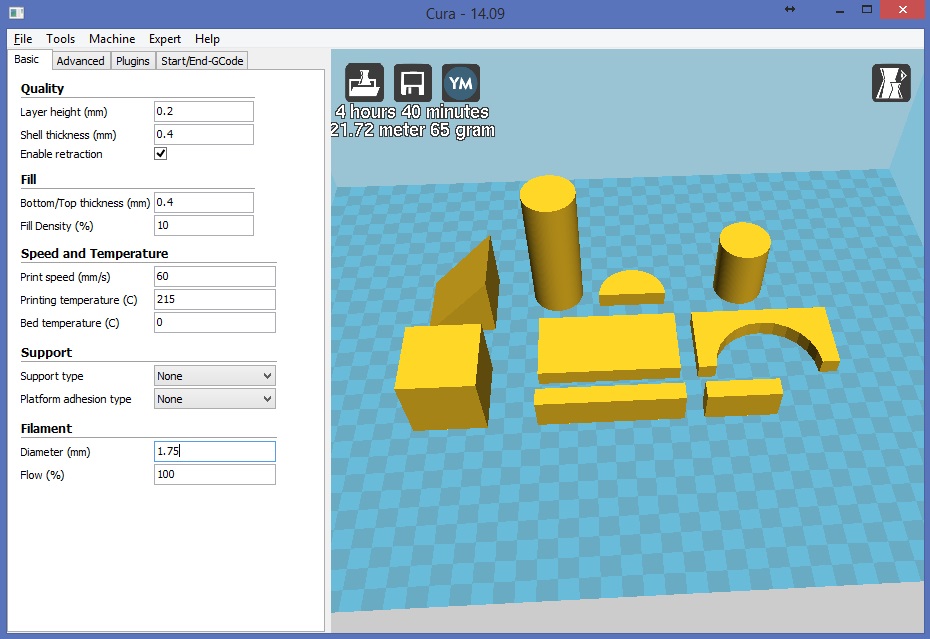Click the Cura app icon in title bar
This screenshot has height=639, width=930.
(x=17, y=12)
